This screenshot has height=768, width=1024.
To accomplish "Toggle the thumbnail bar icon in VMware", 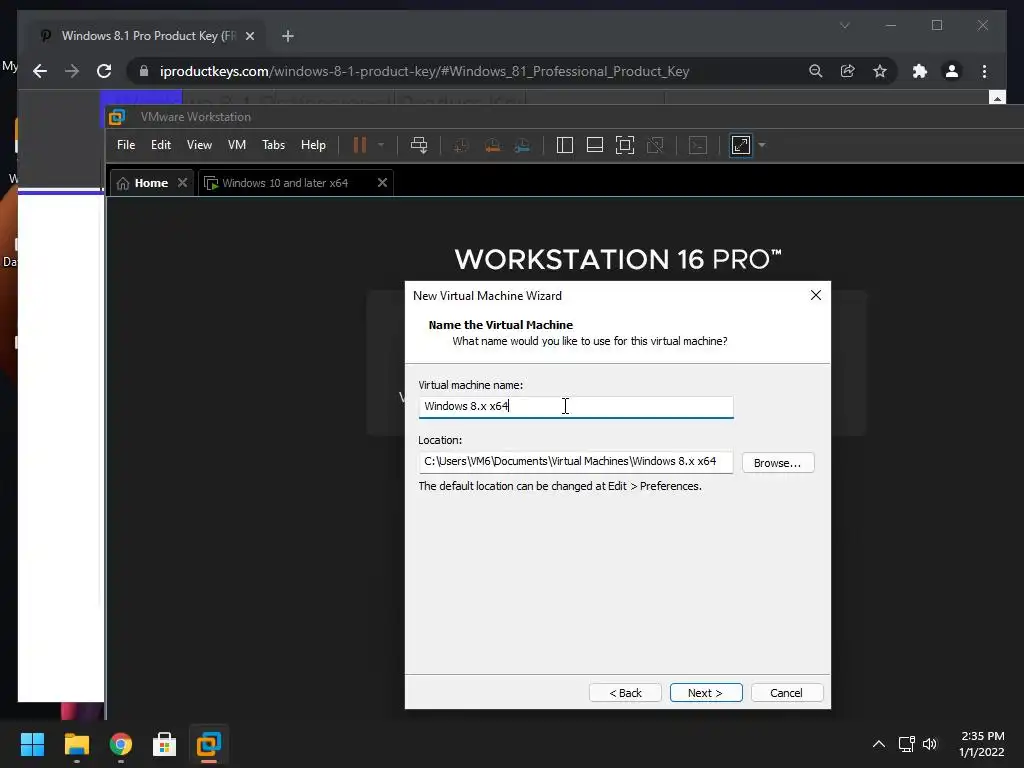I will coord(594,145).
